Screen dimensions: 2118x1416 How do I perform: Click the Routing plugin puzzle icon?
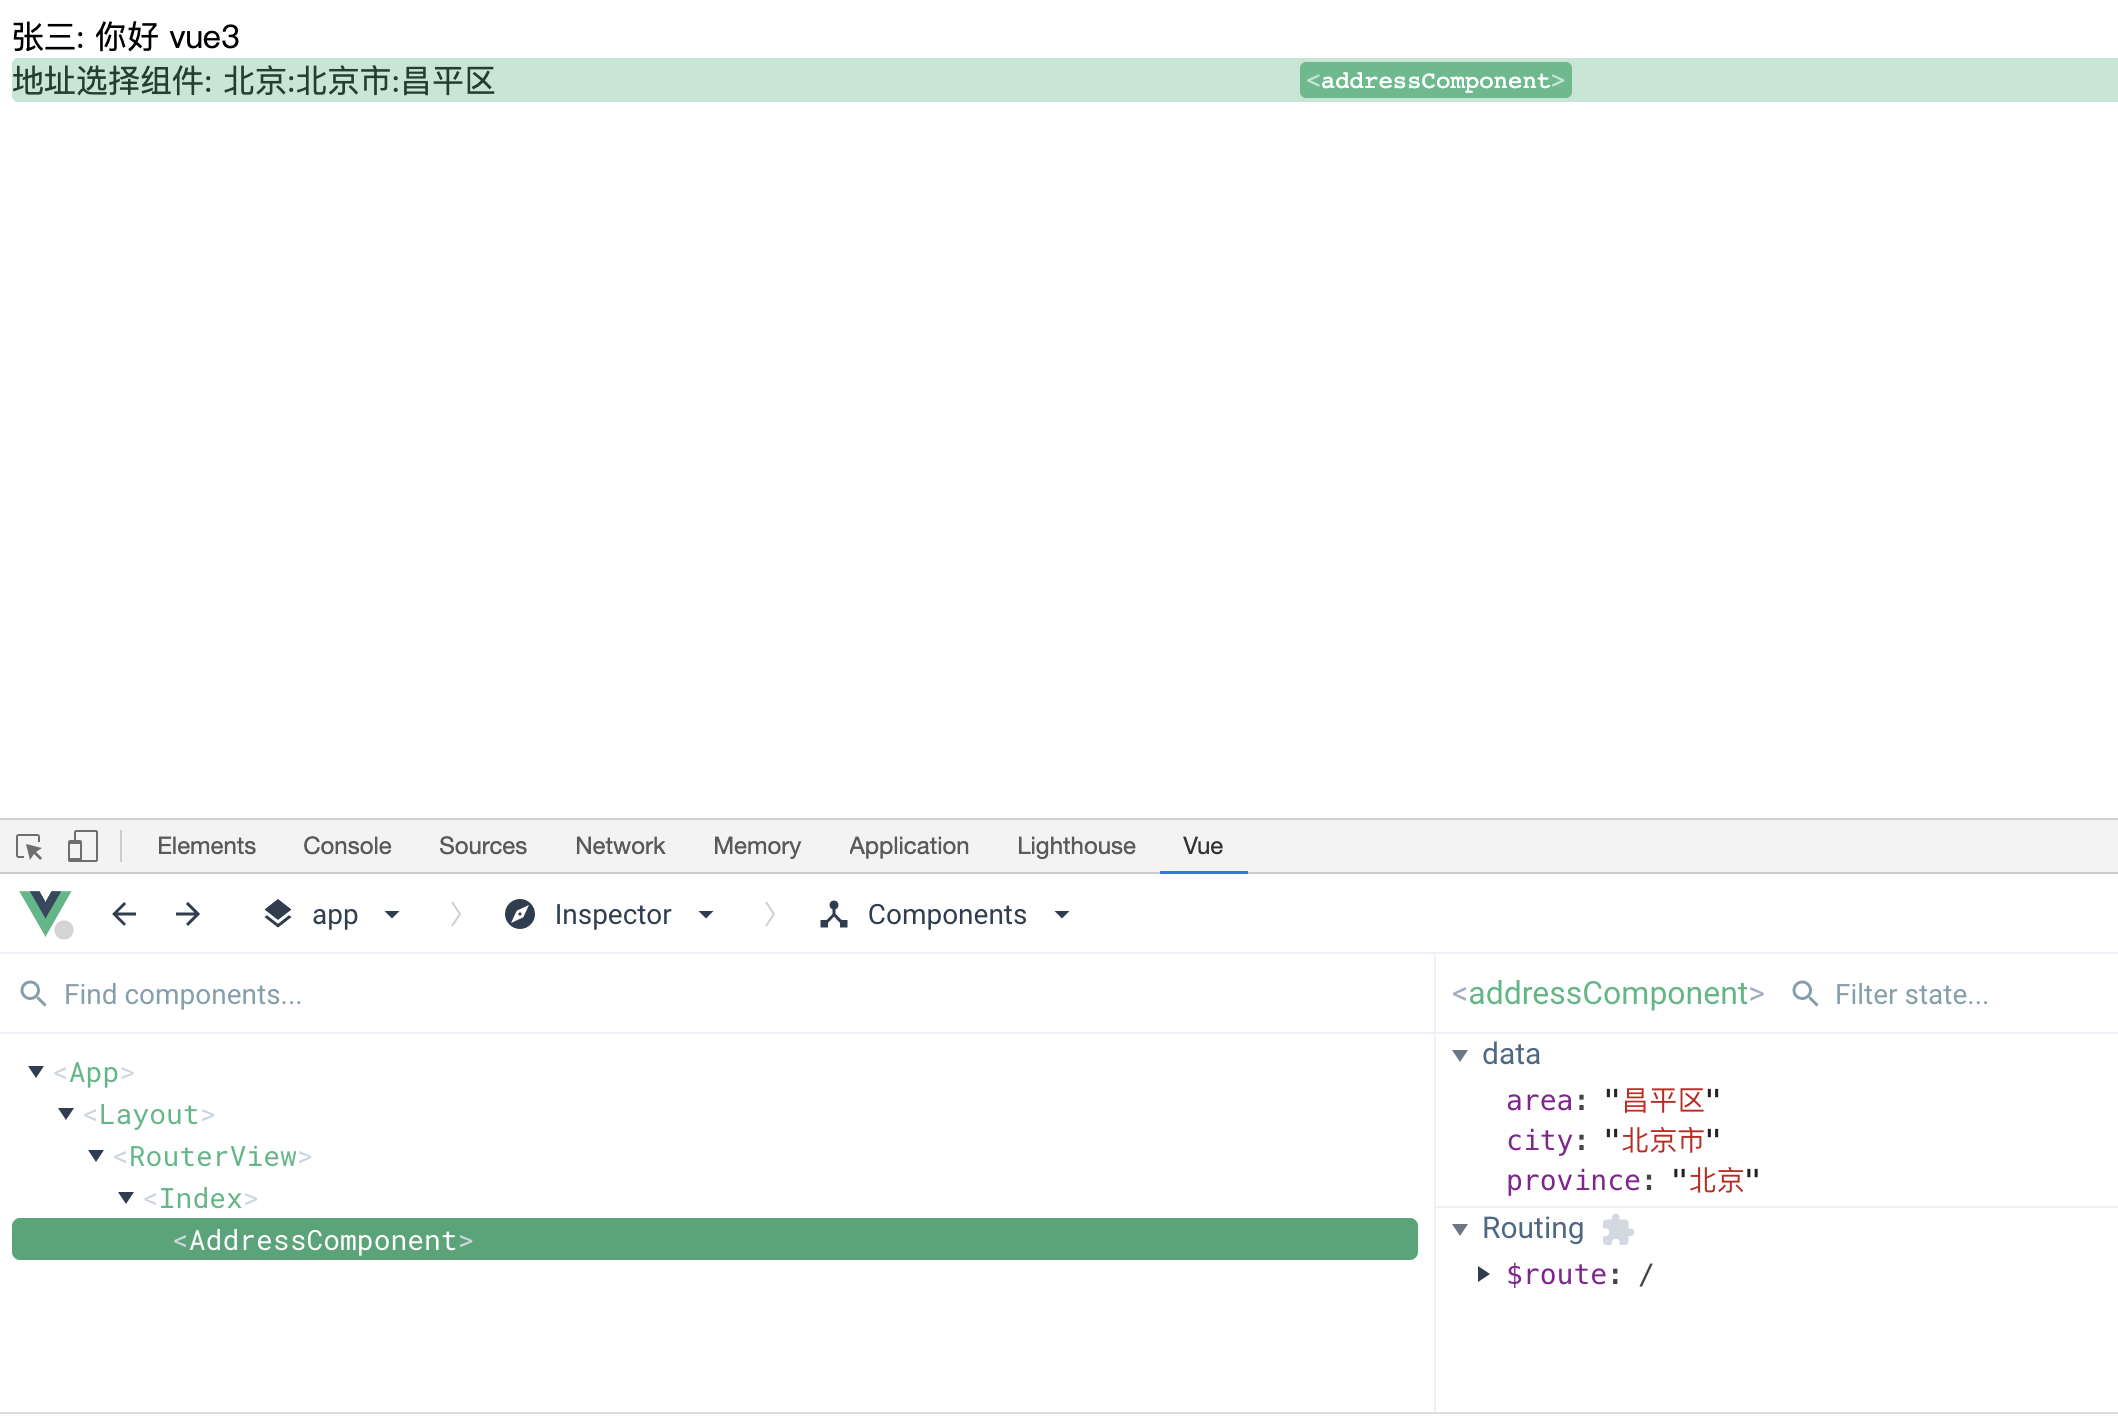[x=1617, y=1229]
